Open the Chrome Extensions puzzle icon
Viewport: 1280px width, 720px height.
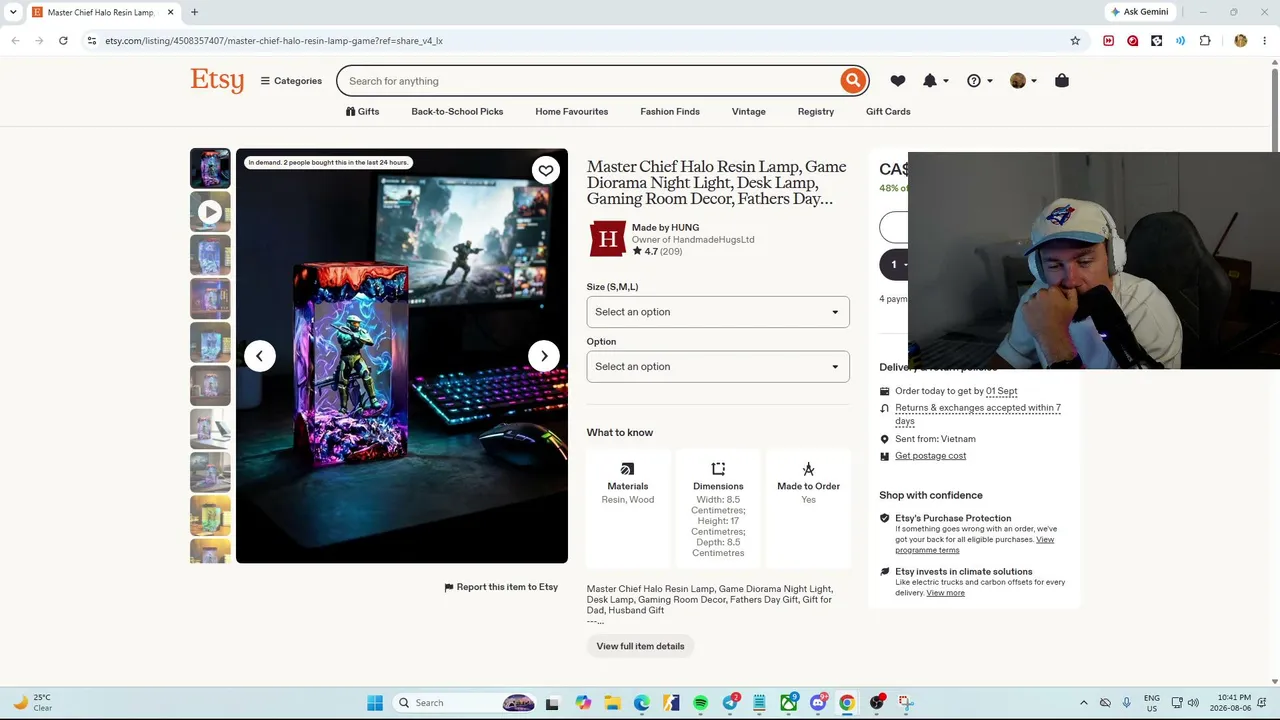pos(1205,41)
